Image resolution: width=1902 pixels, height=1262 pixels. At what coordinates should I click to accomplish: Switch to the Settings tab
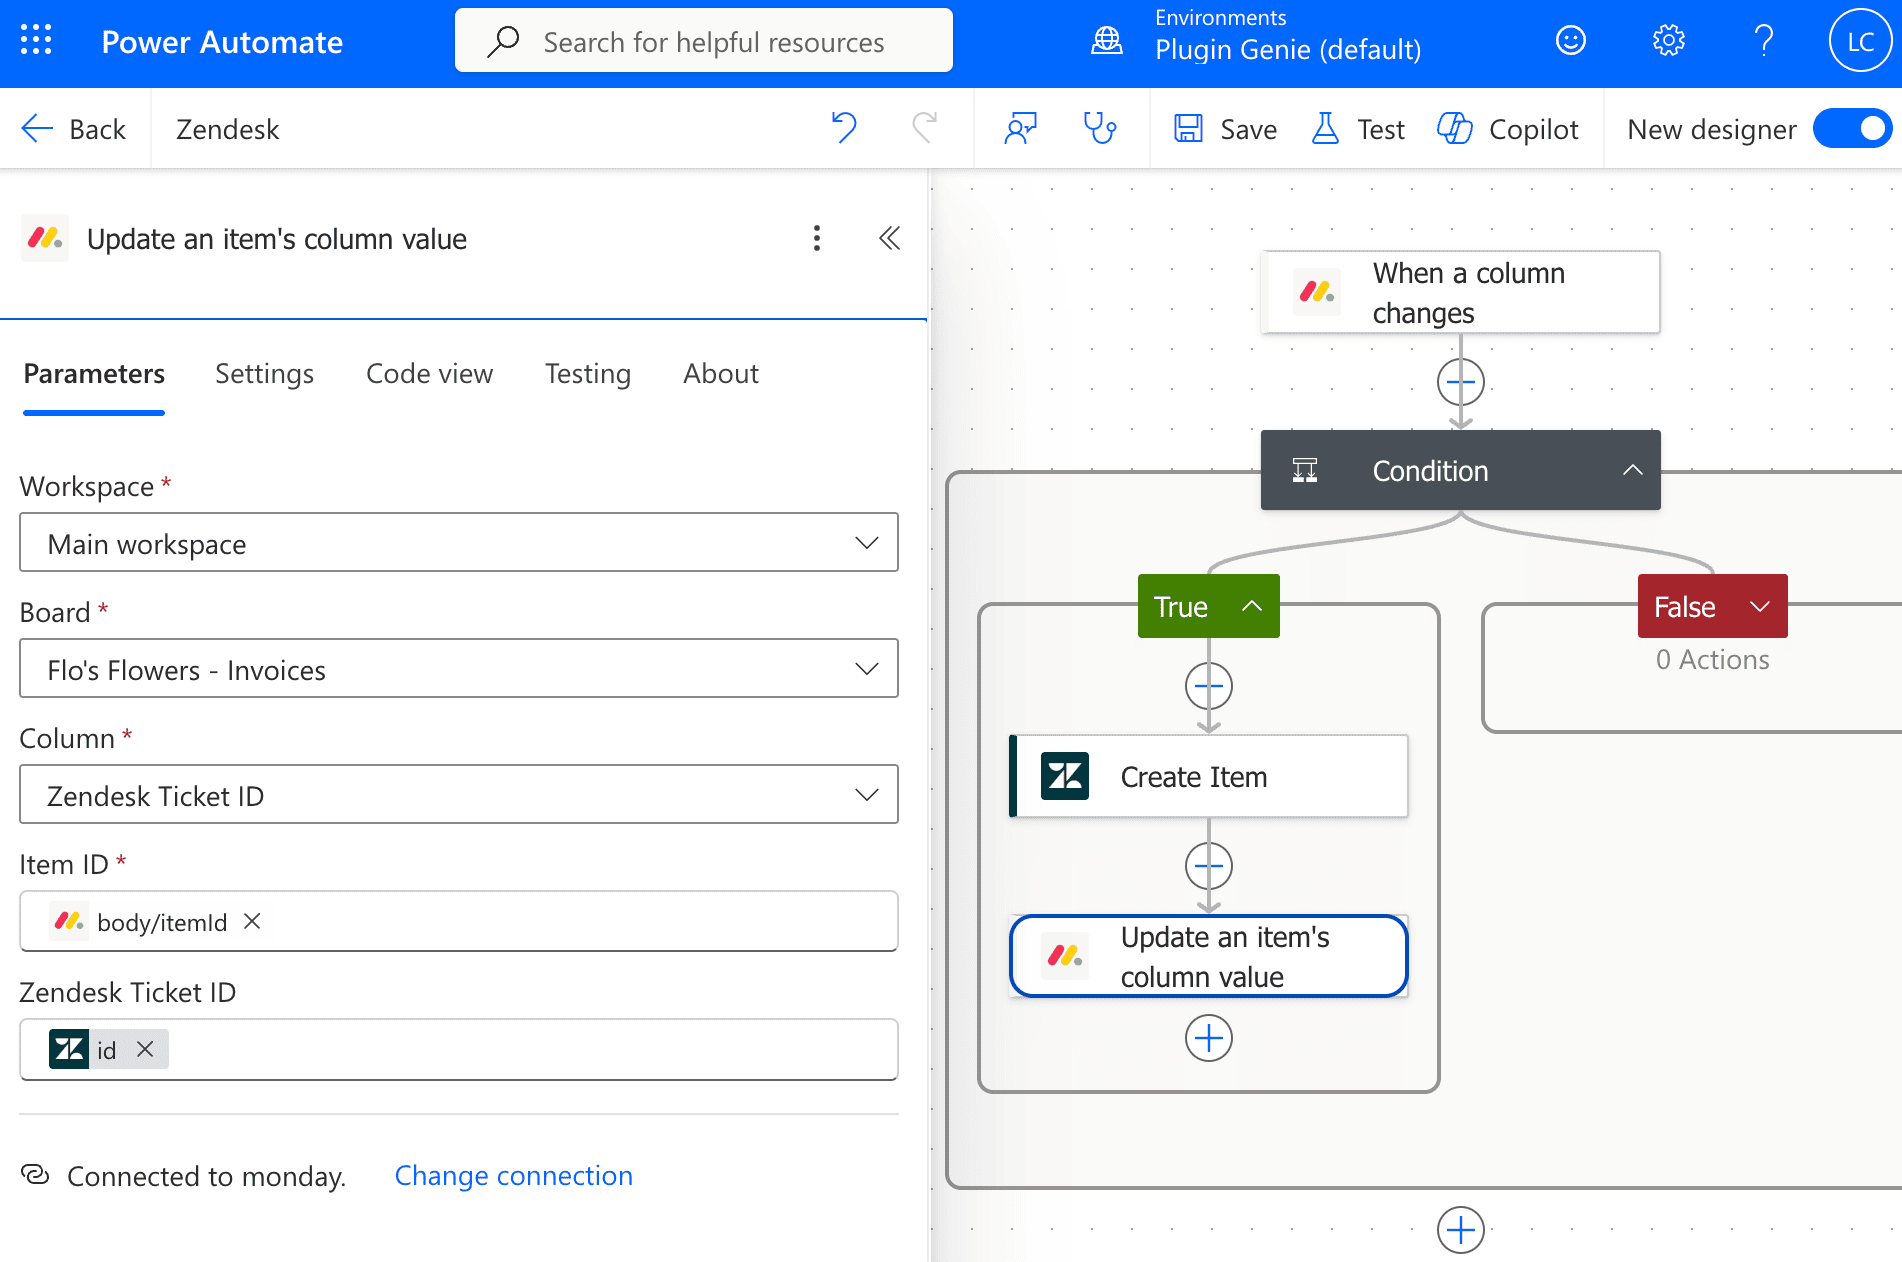tap(264, 374)
